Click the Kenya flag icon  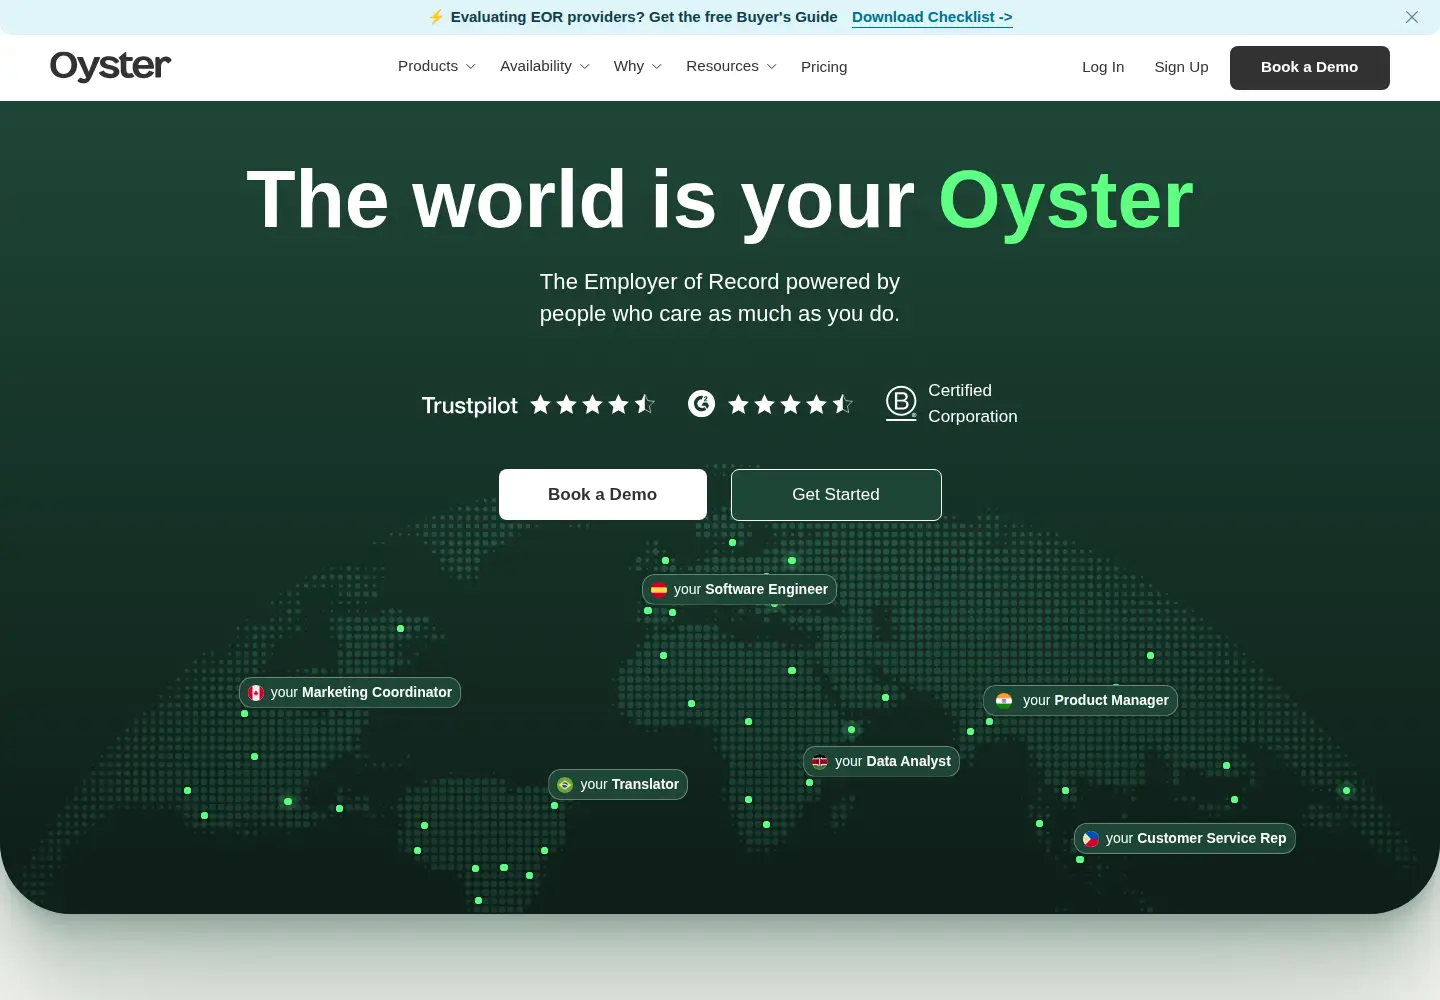coord(820,762)
